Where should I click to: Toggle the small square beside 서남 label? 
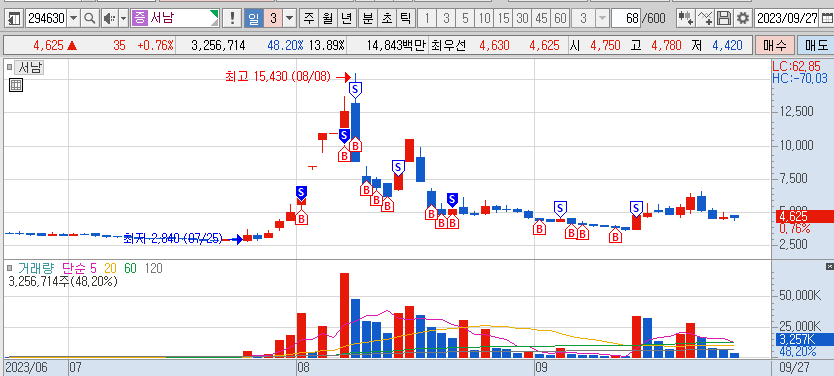pyautogui.click(x=10, y=68)
